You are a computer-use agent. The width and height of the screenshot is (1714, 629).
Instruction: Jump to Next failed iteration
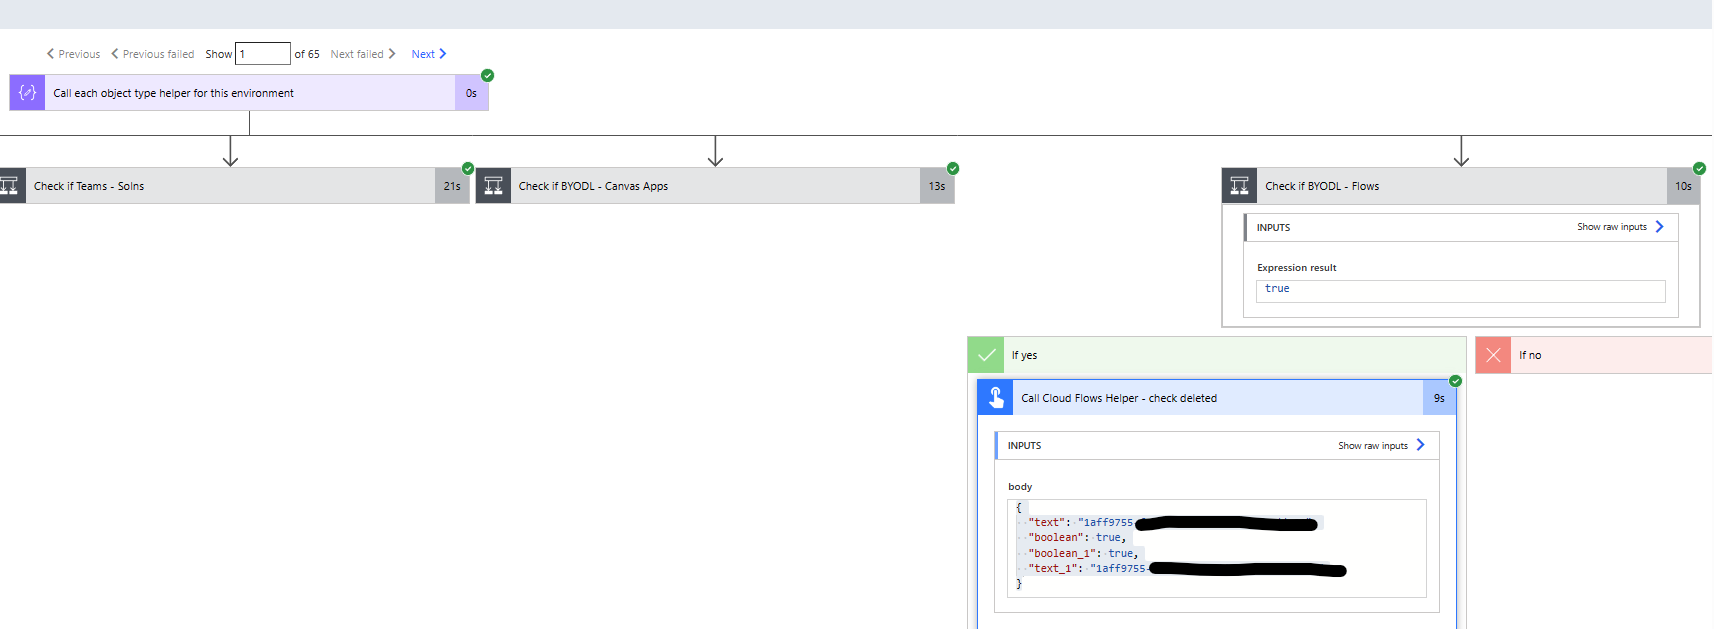point(363,54)
